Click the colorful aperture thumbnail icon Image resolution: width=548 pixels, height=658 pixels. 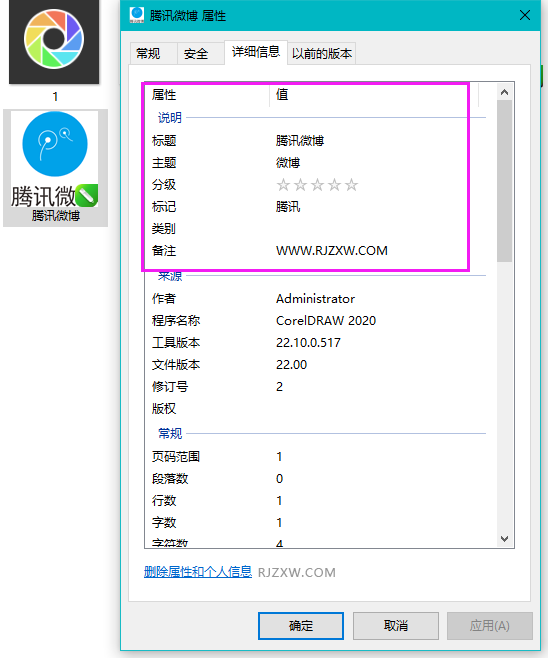tap(54, 40)
